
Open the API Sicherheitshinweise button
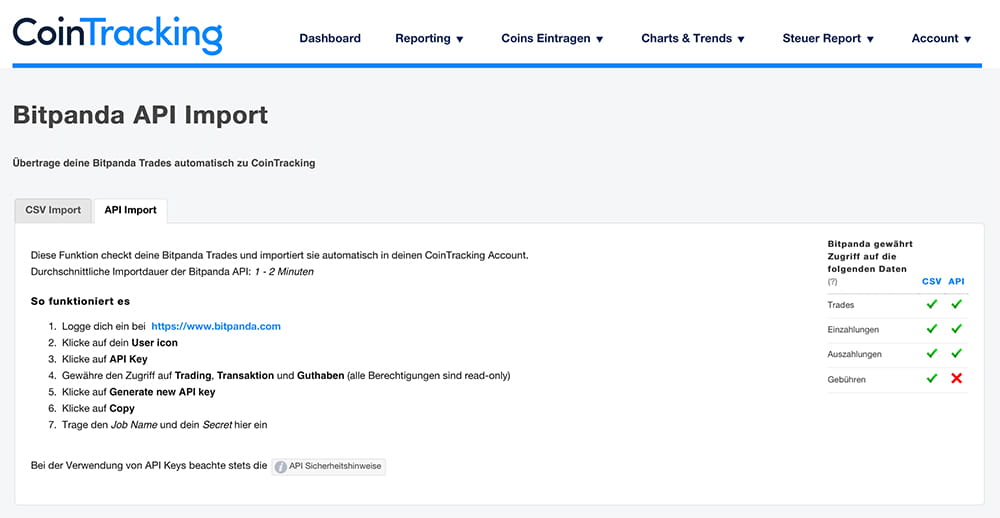click(x=328, y=466)
